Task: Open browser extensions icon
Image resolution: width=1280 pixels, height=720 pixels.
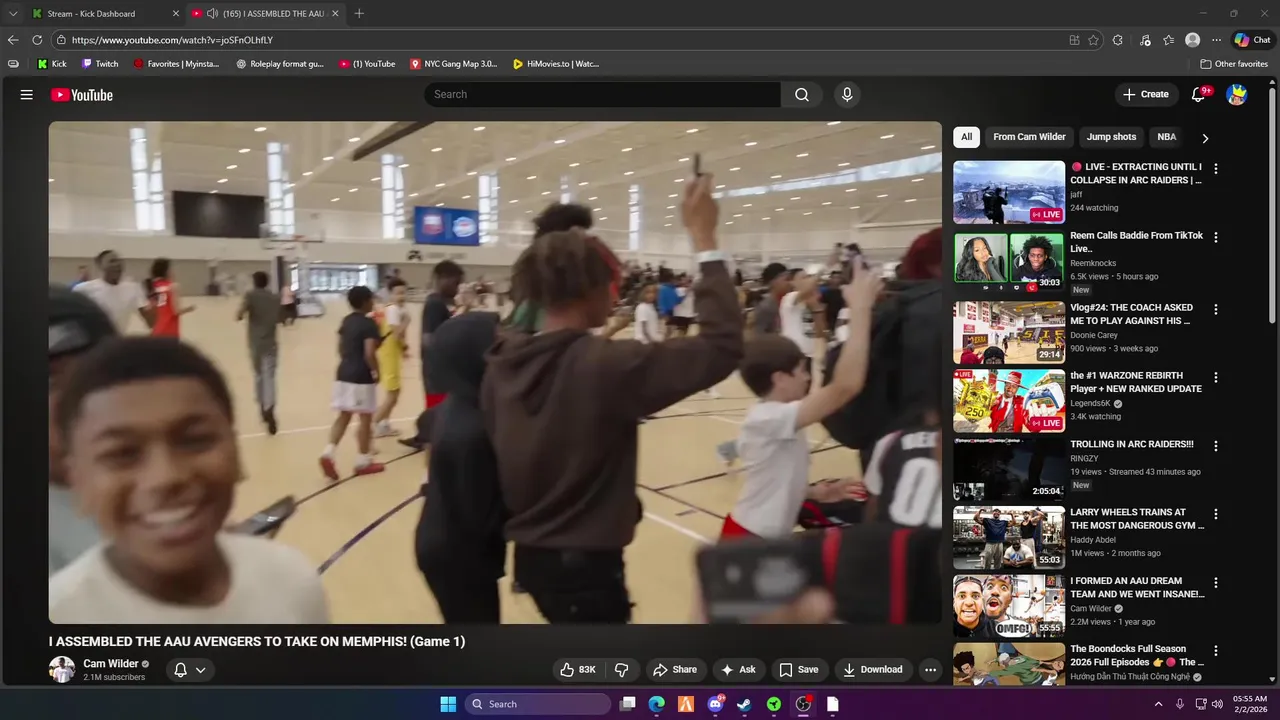Action: 1118,40
